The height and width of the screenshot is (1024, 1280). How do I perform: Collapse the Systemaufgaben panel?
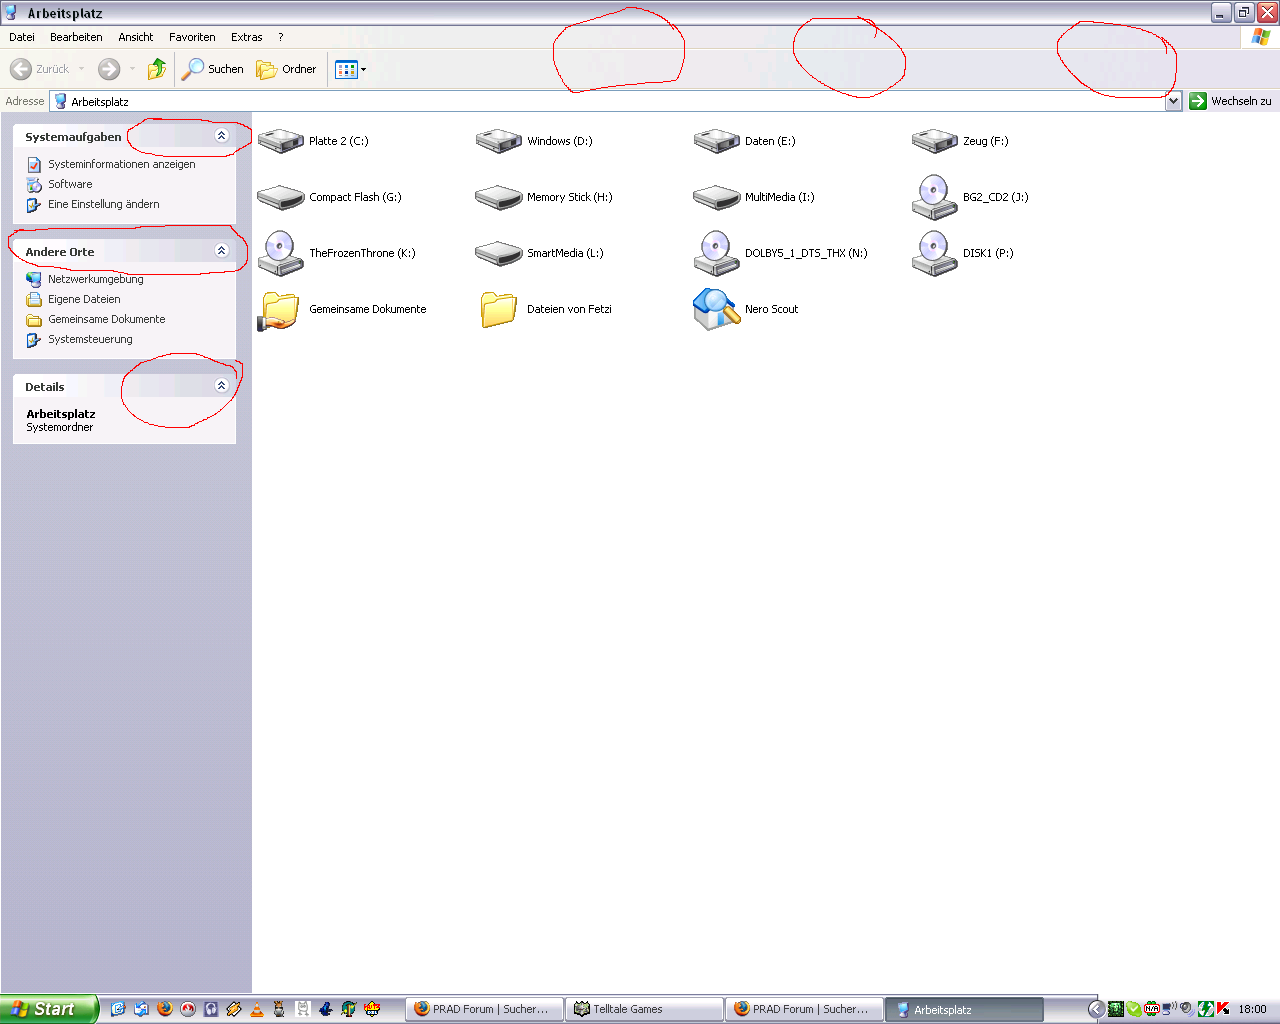pos(222,136)
